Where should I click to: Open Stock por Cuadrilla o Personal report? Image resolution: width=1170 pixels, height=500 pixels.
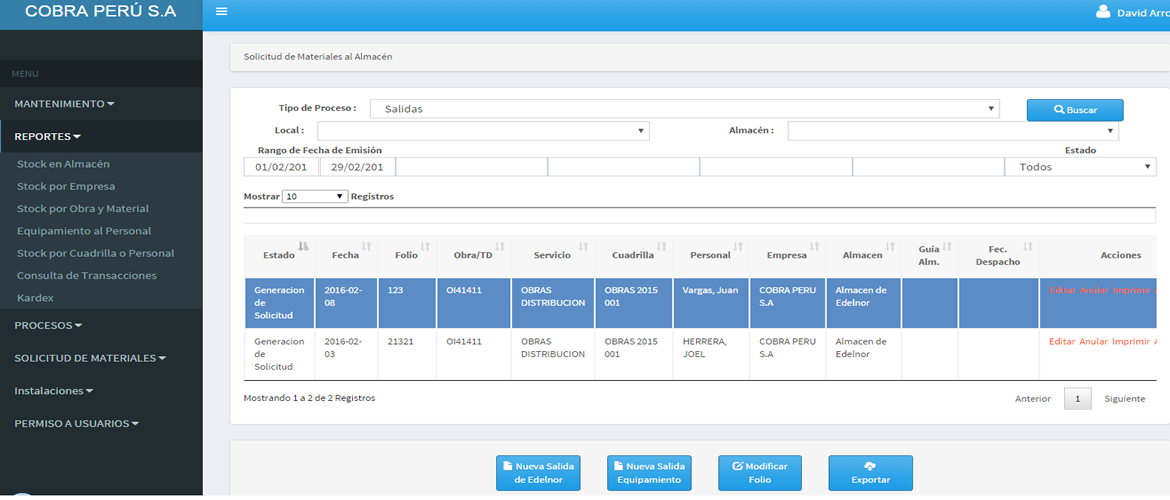(96, 254)
